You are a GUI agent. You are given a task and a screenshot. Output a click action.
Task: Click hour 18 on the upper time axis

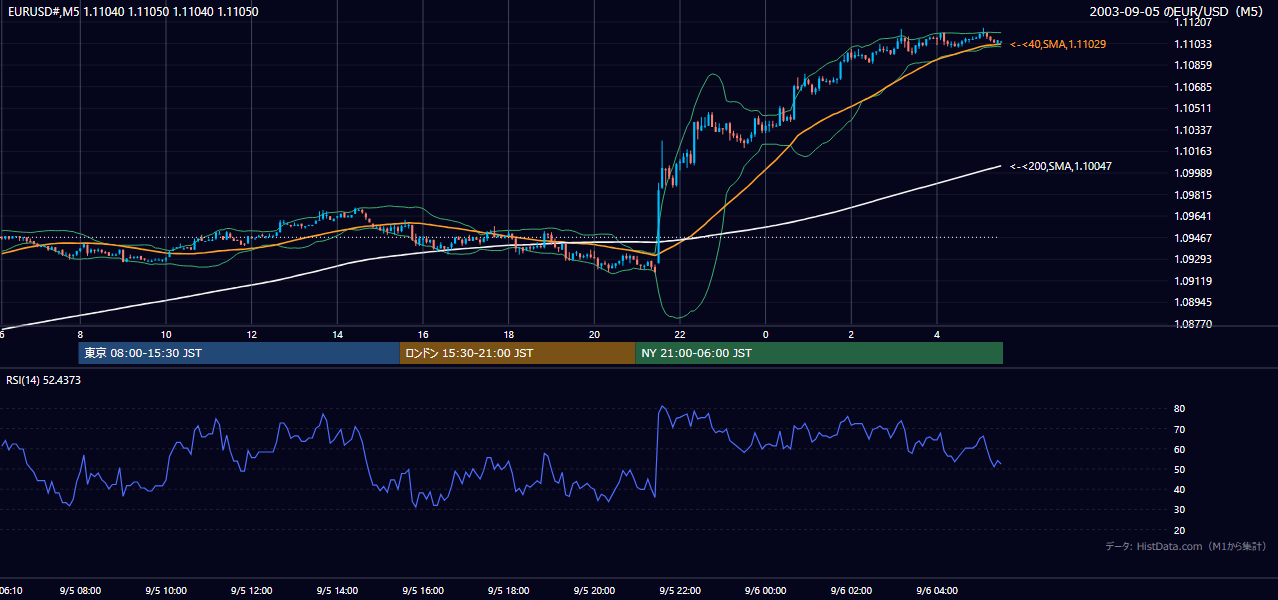pos(509,334)
